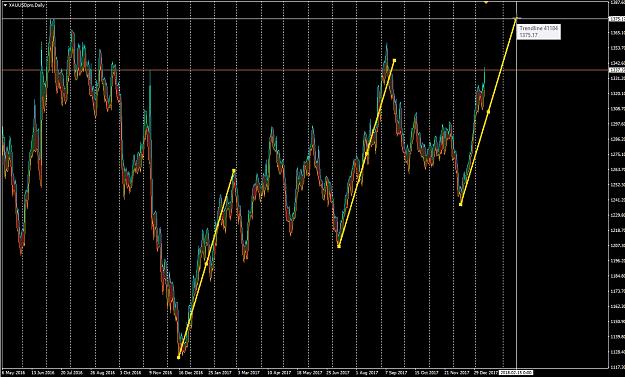Select the second trendline's bottom anchor point
The height and width of the screenshot is (377, 625).
click(339, 247)
